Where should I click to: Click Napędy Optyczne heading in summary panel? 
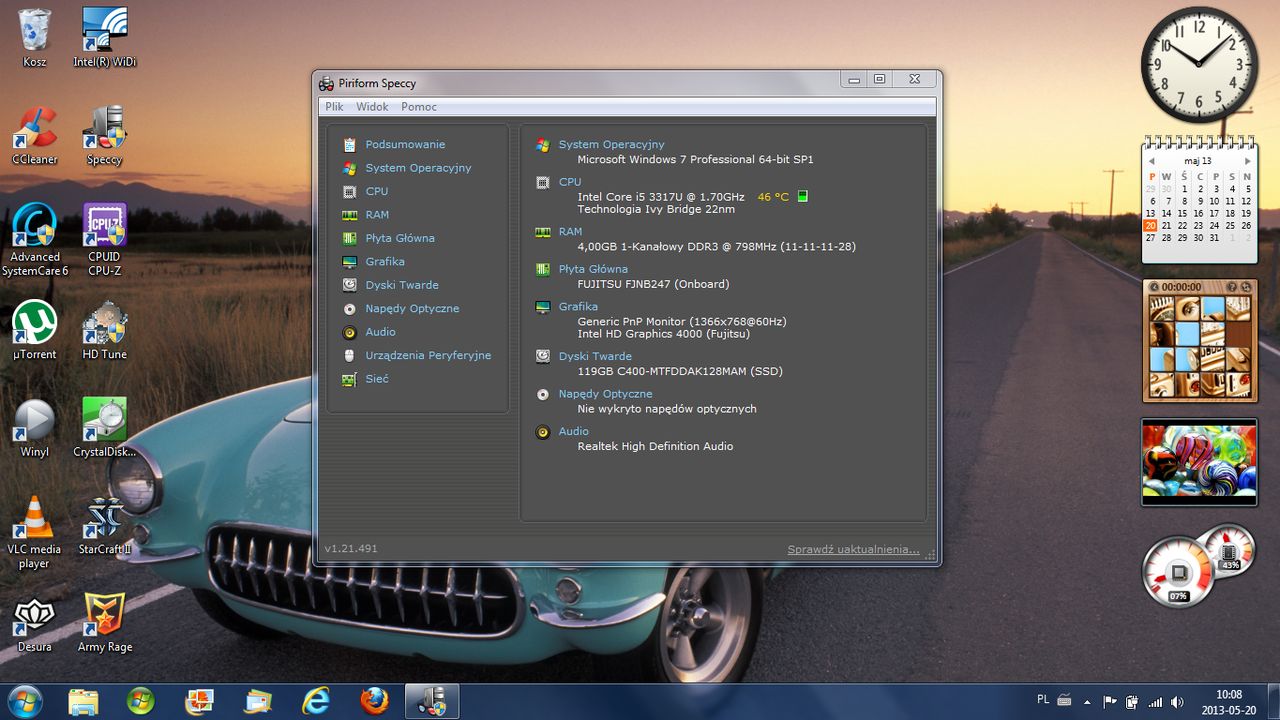(x=605, y=394)
